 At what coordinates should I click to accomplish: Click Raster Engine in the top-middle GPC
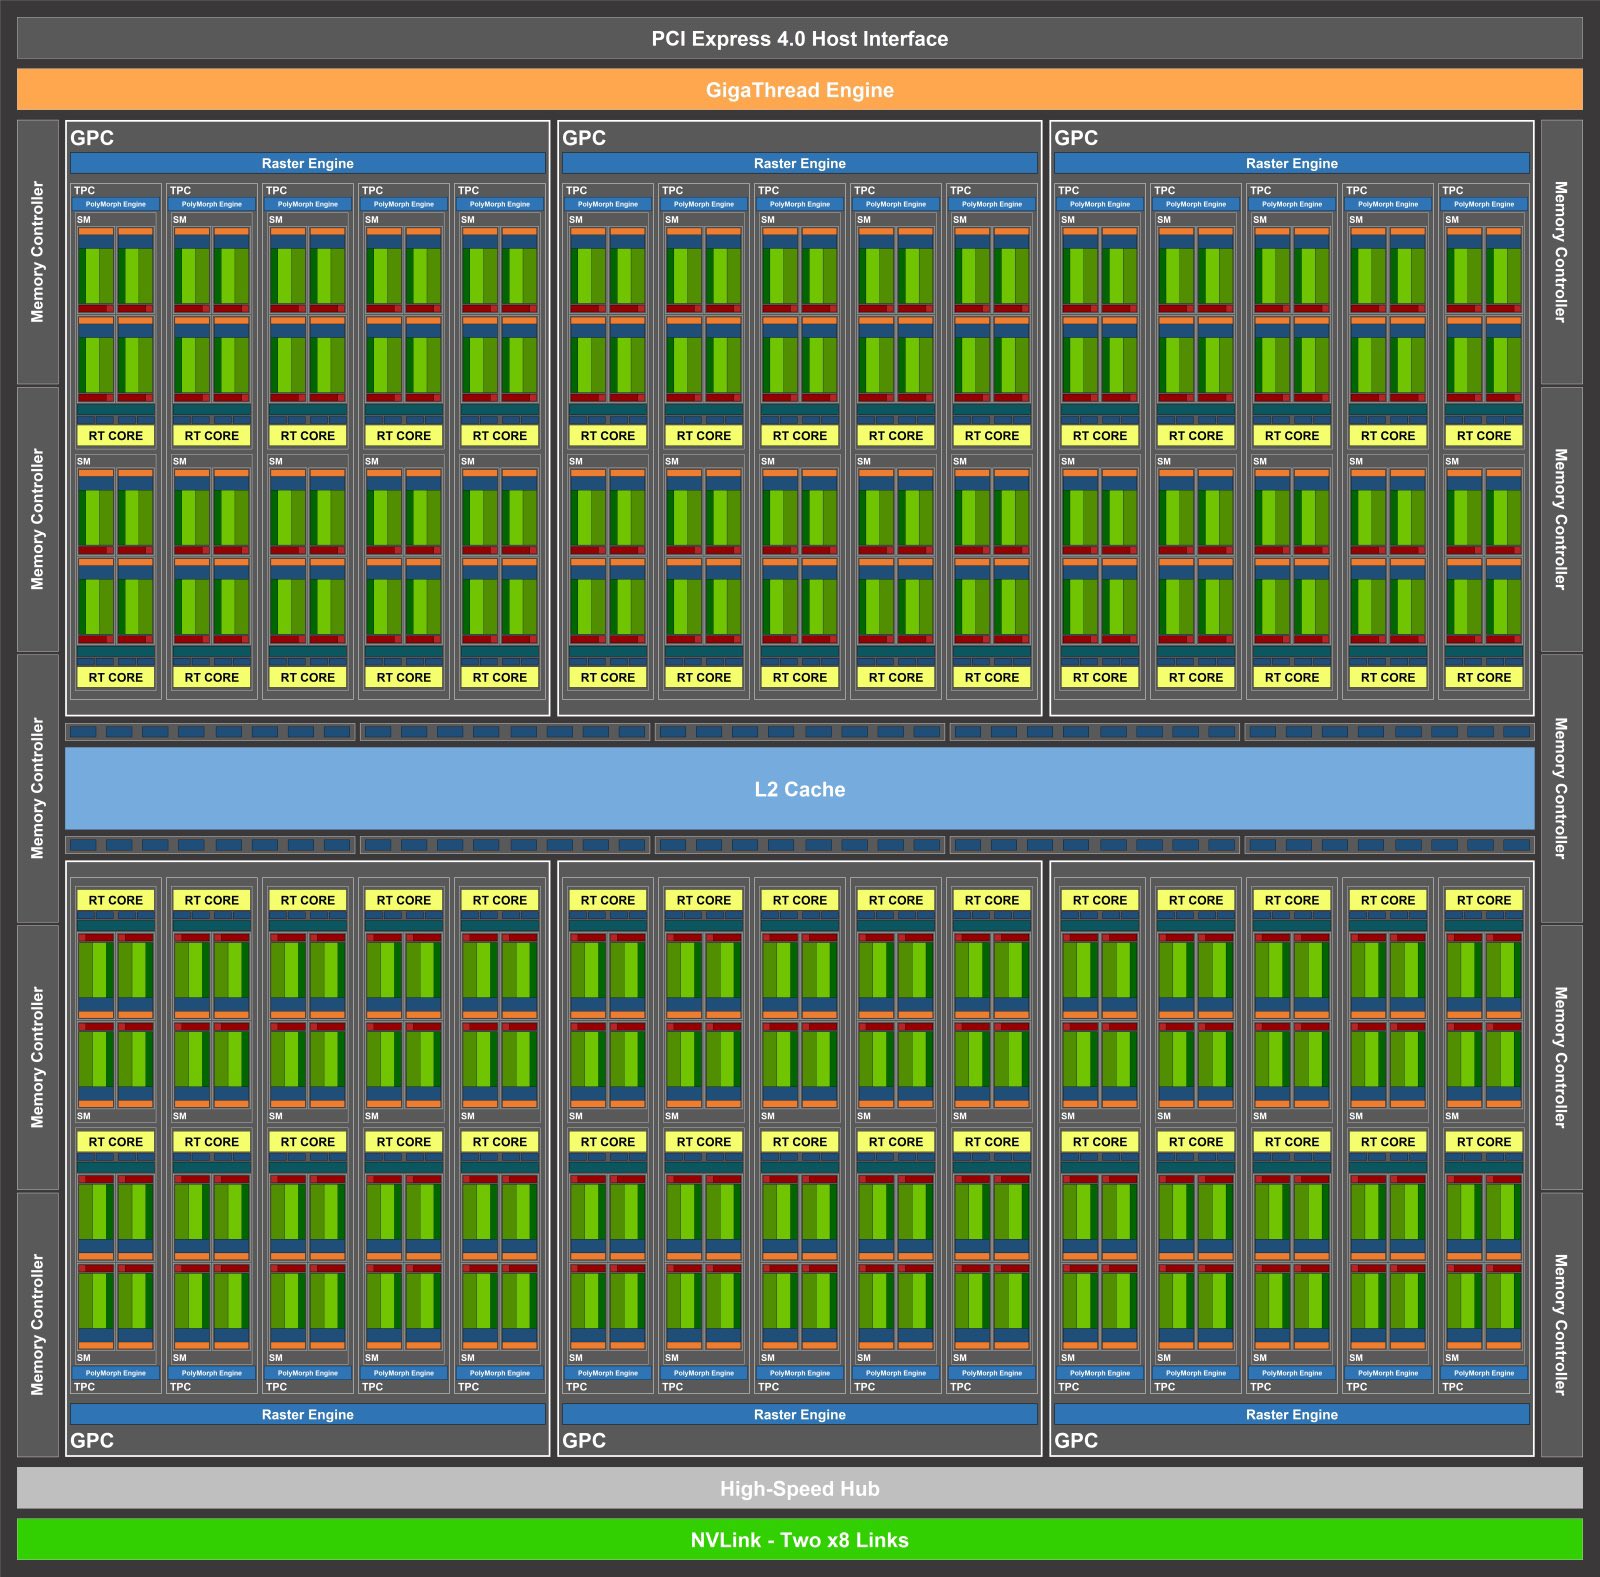[800, 163]
